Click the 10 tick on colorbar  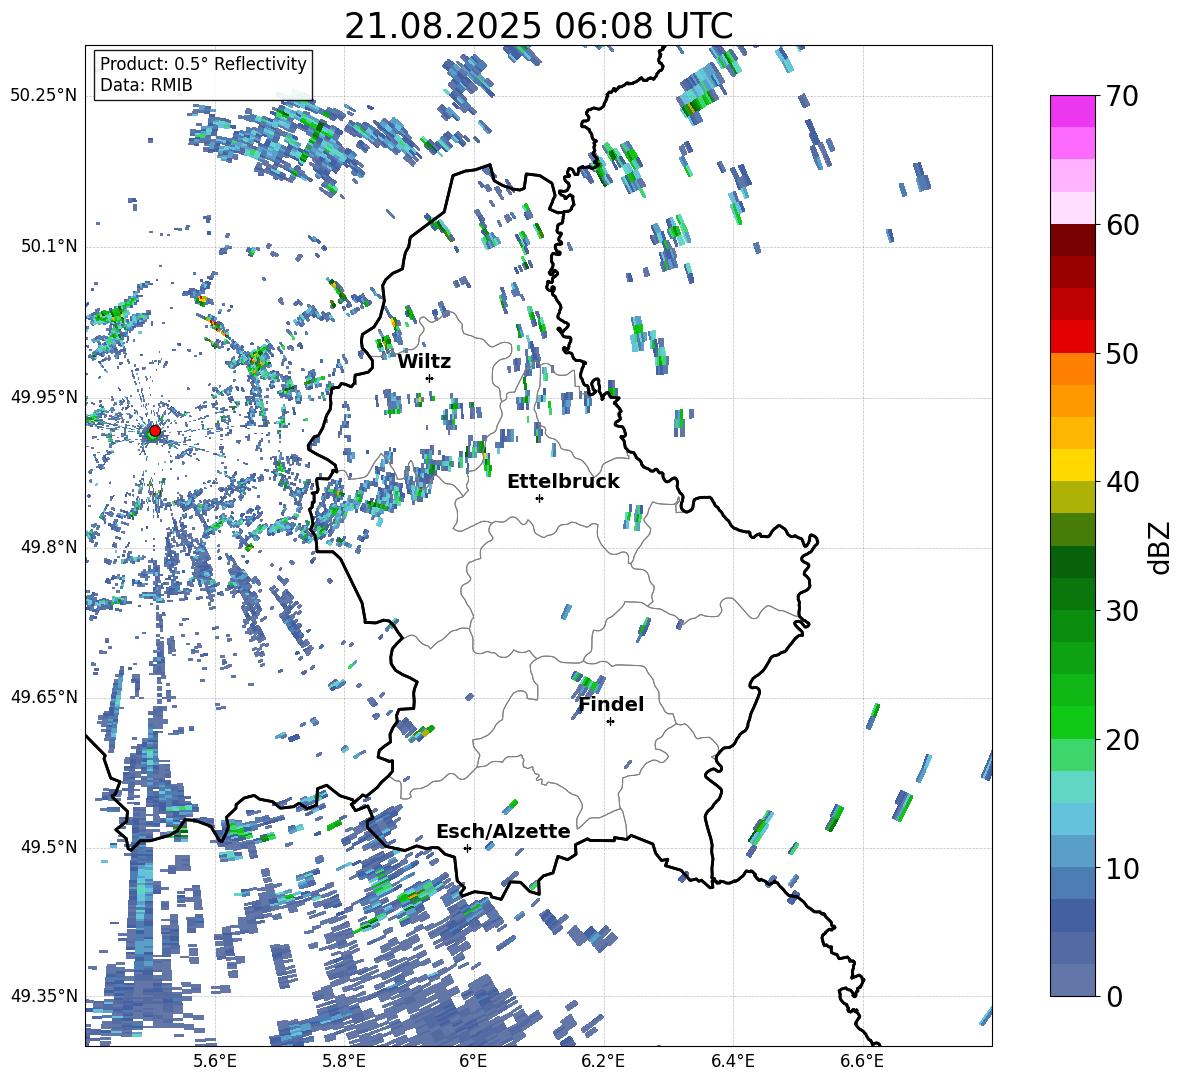pos(1122,869)
